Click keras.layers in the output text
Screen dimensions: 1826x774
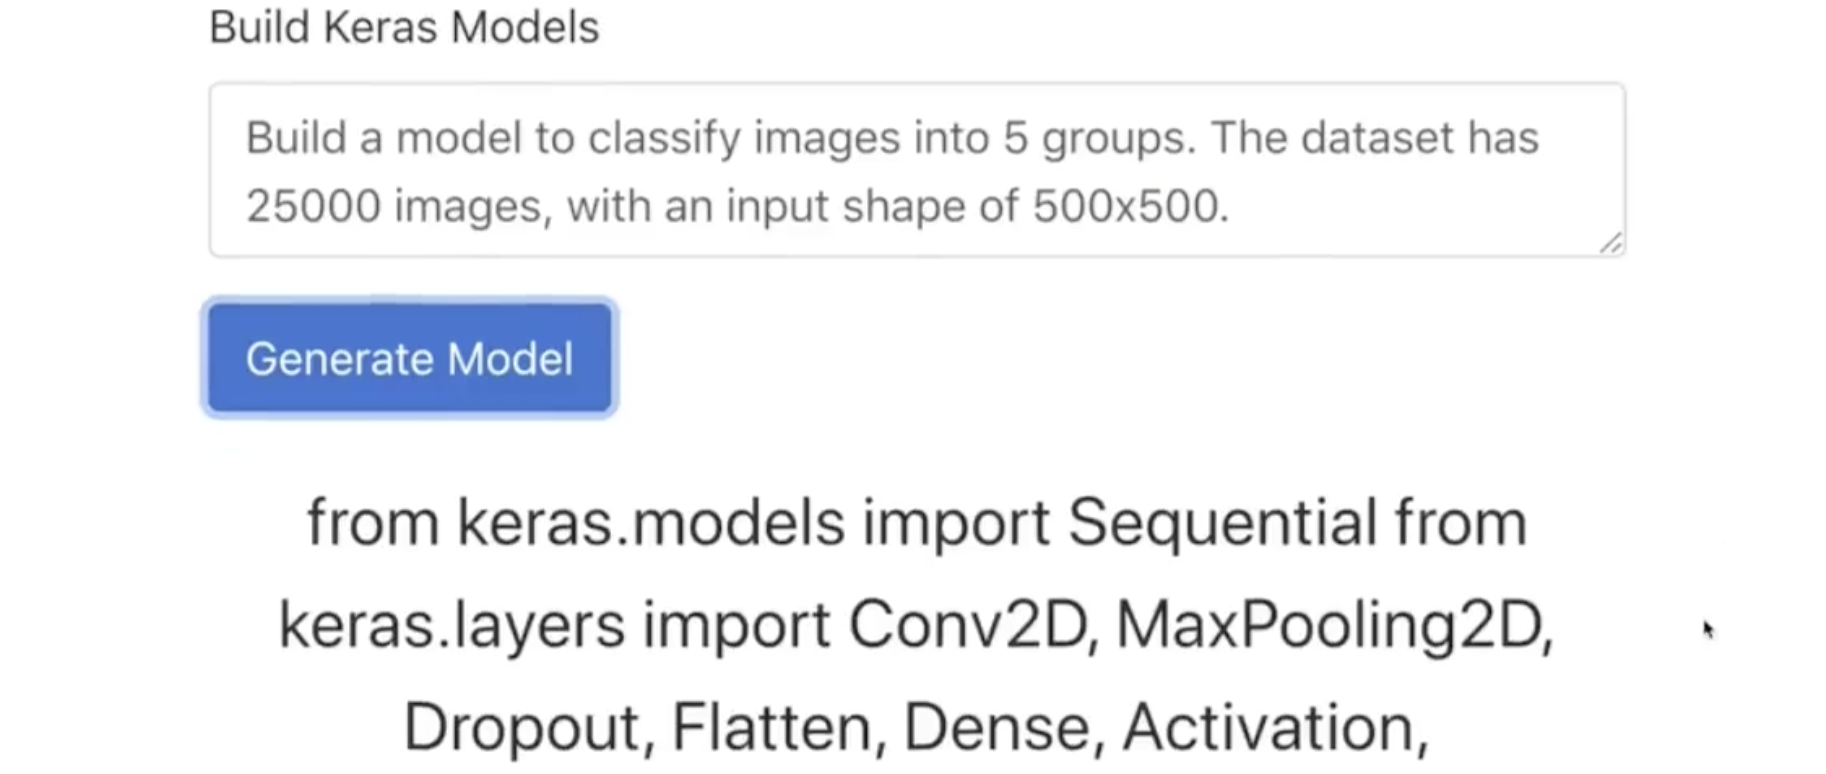click(452, 626)
